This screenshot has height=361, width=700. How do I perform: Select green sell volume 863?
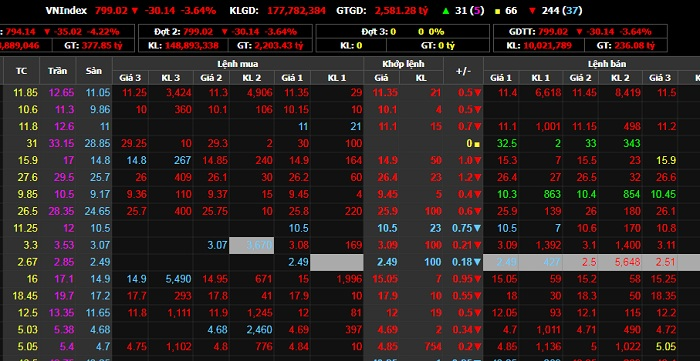coord(551,194)
